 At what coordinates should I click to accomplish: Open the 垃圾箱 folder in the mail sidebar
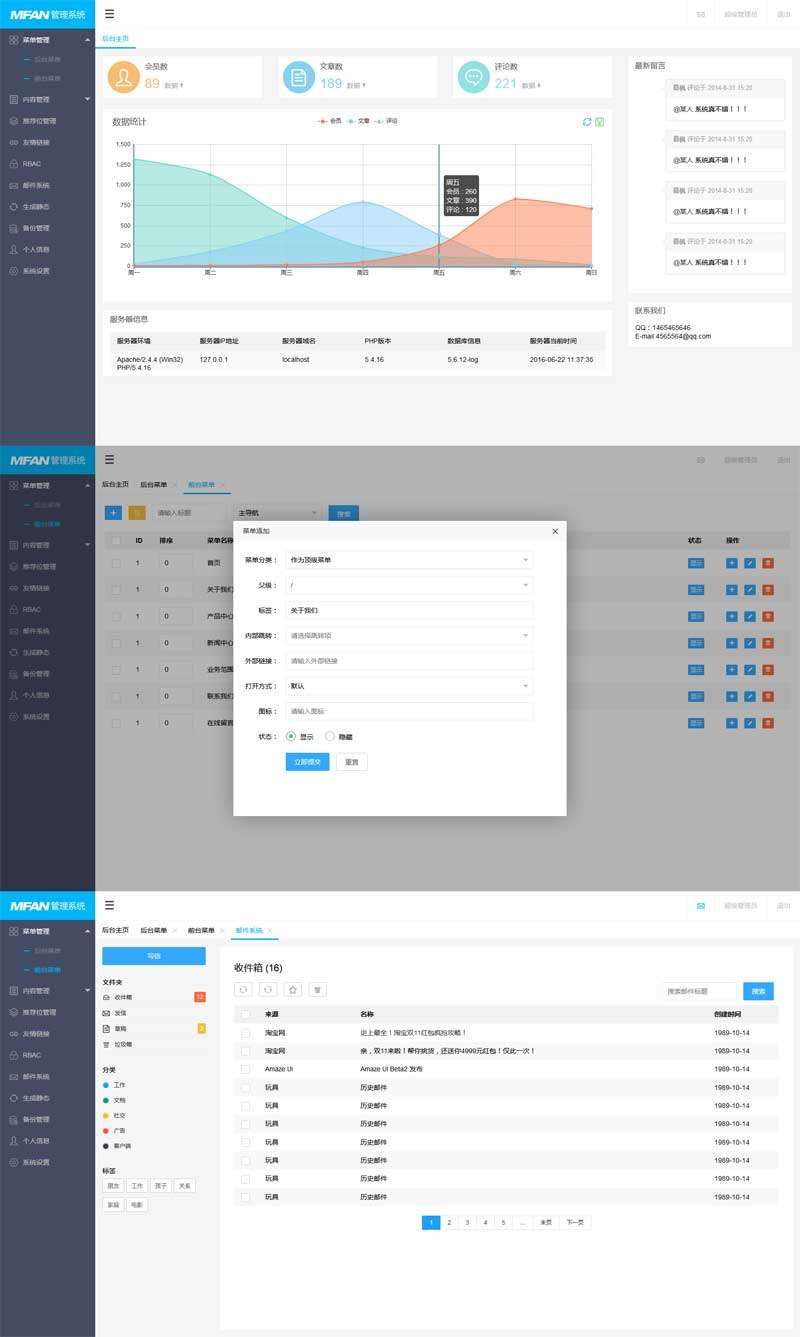[123, 1044]
